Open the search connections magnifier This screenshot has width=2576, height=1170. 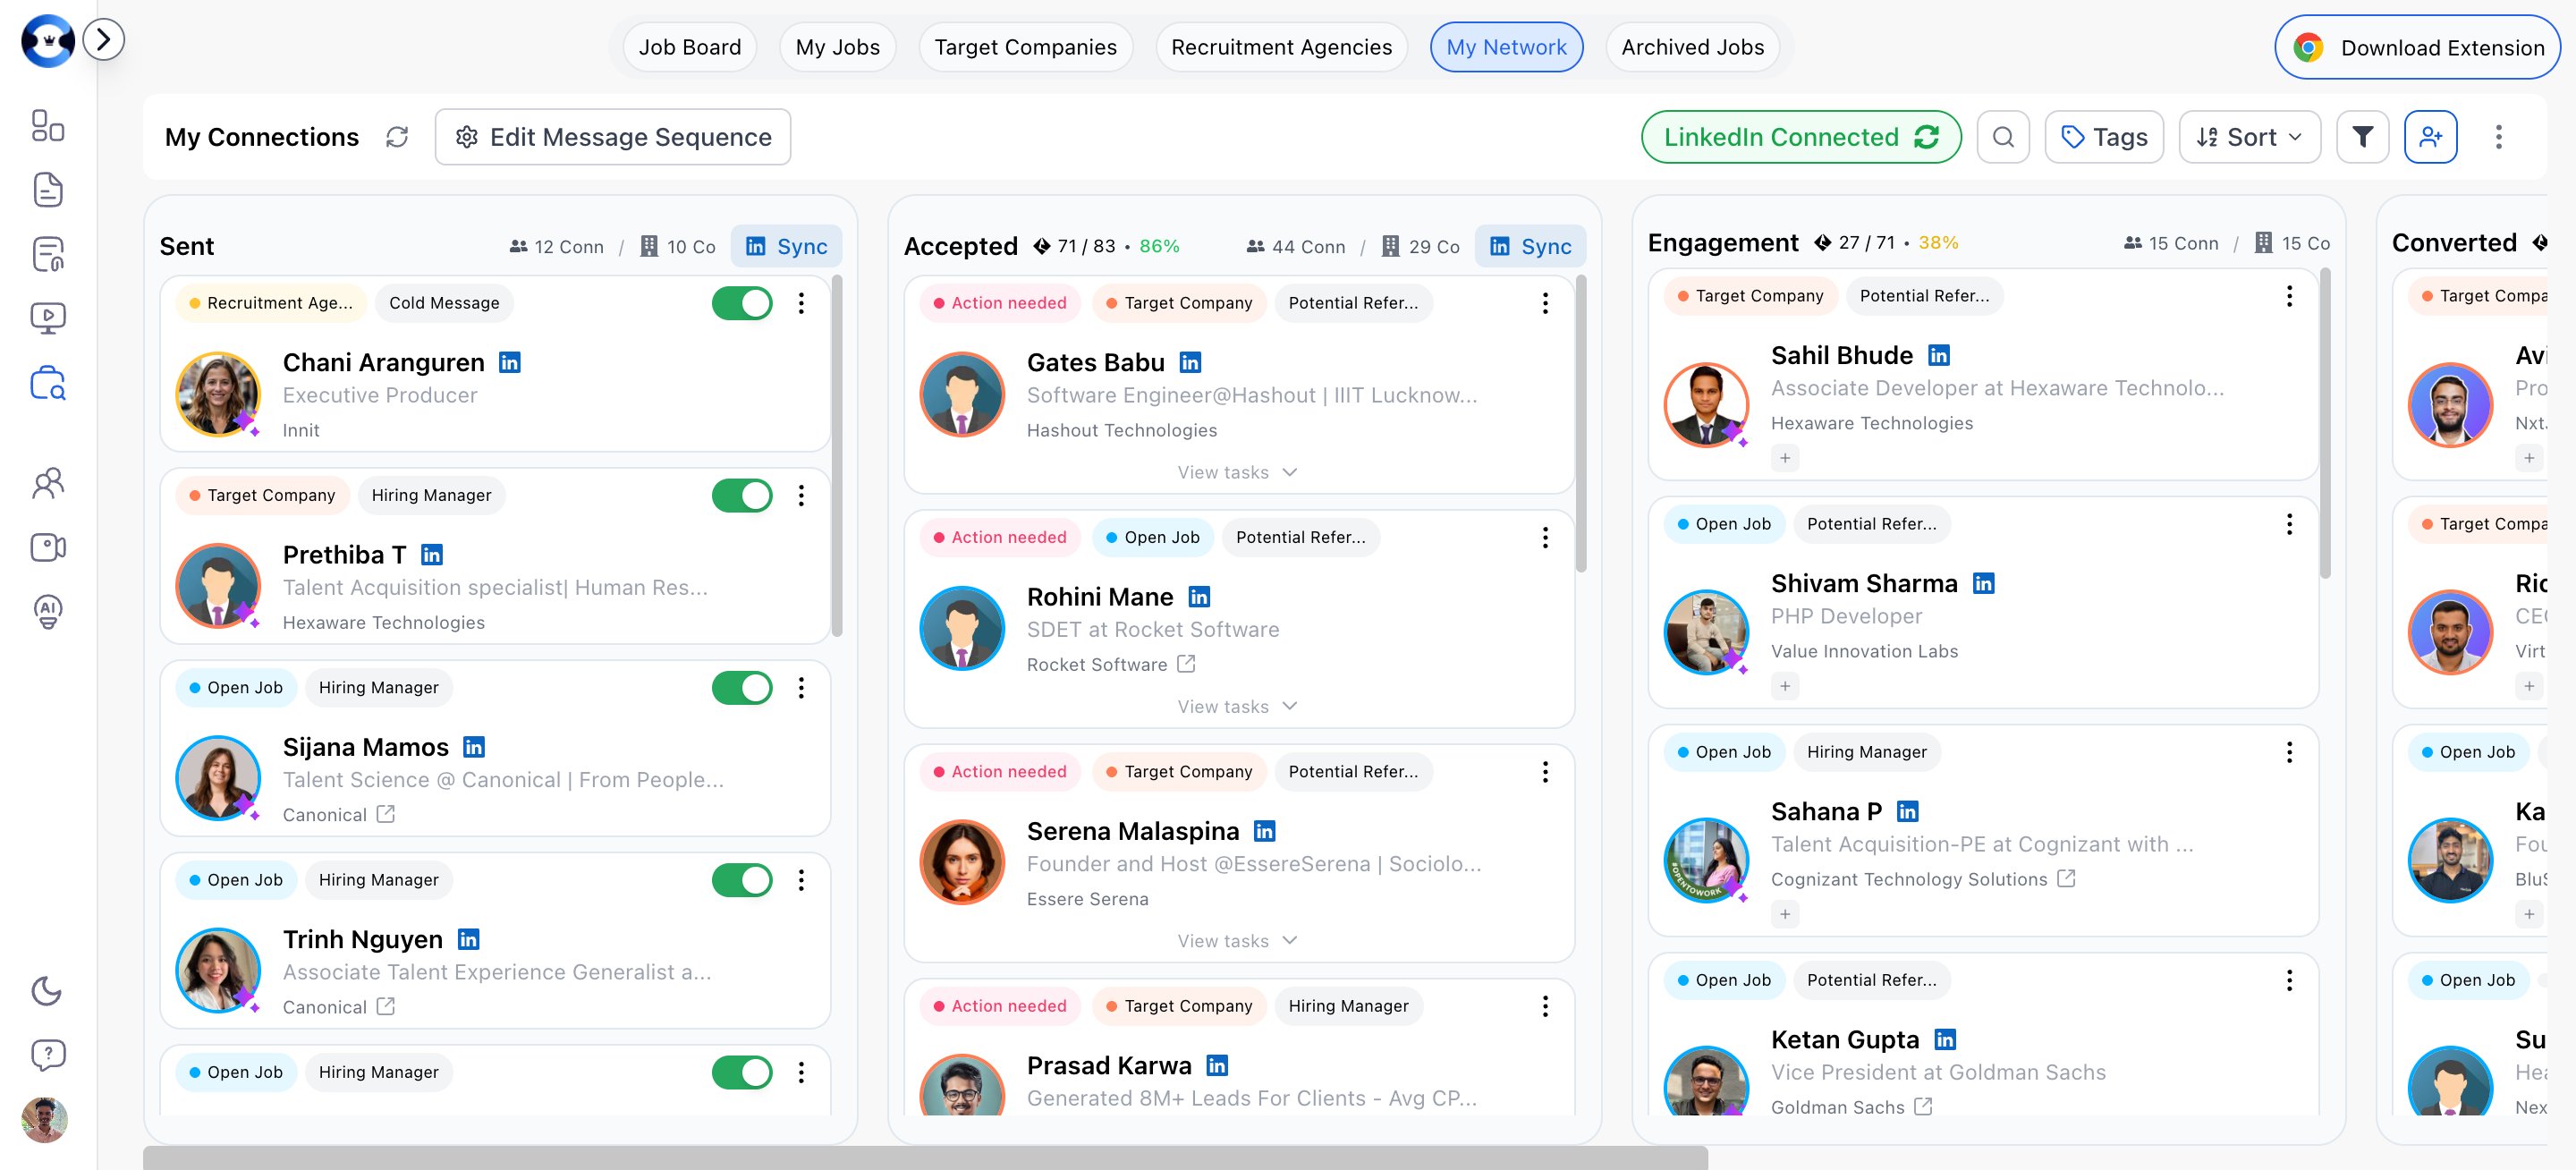(2003, 137)
